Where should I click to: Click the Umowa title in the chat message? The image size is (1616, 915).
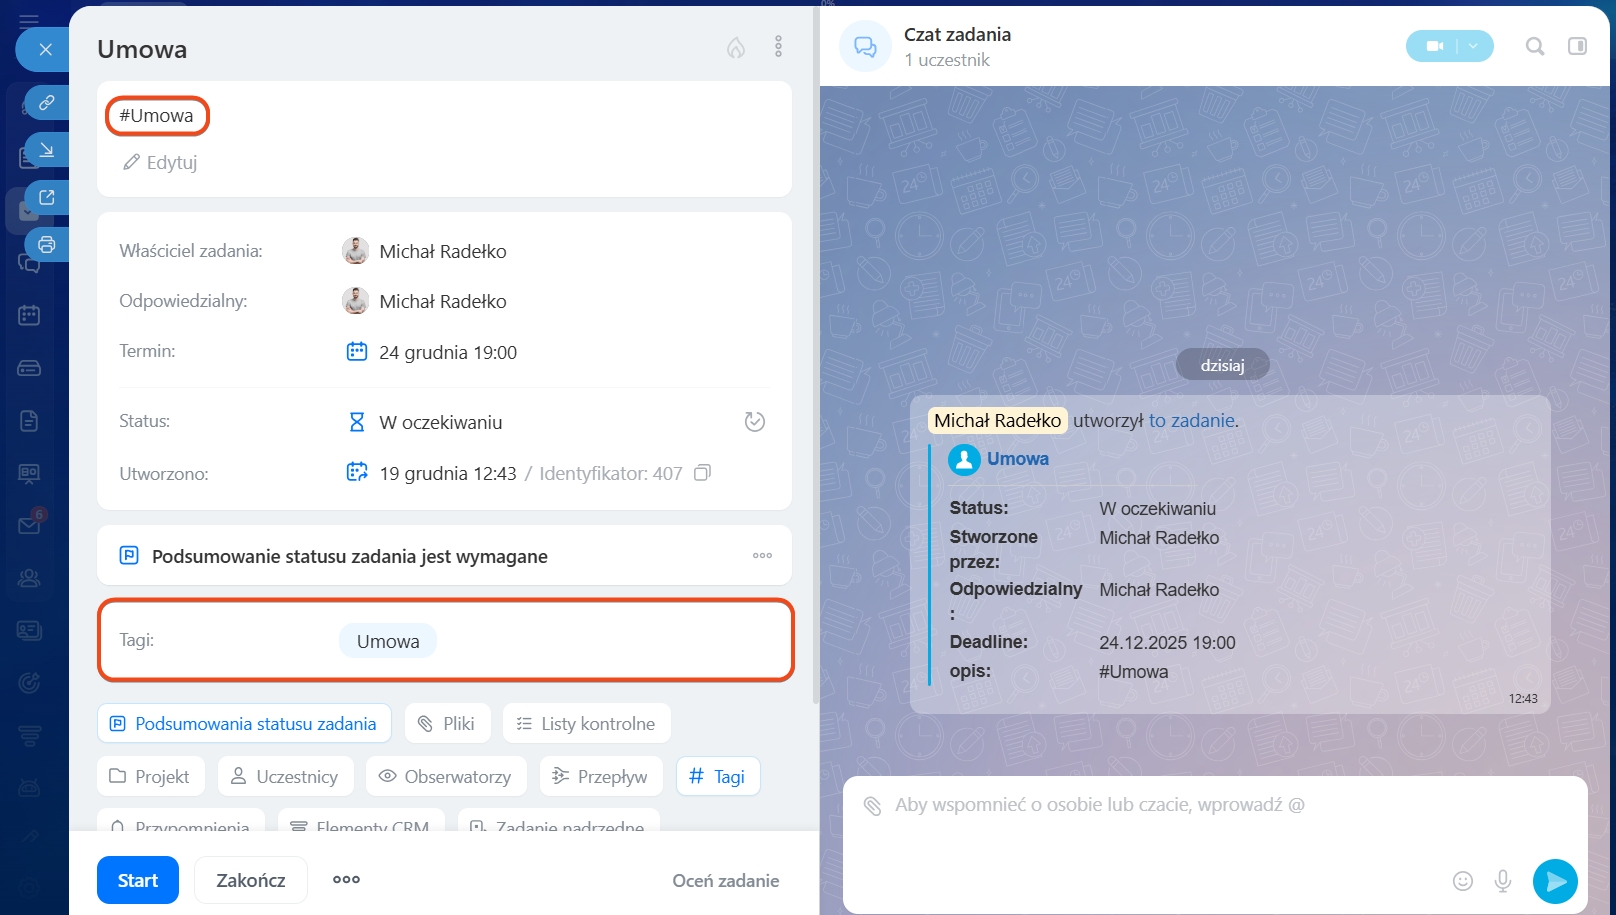click(1018, 459)
